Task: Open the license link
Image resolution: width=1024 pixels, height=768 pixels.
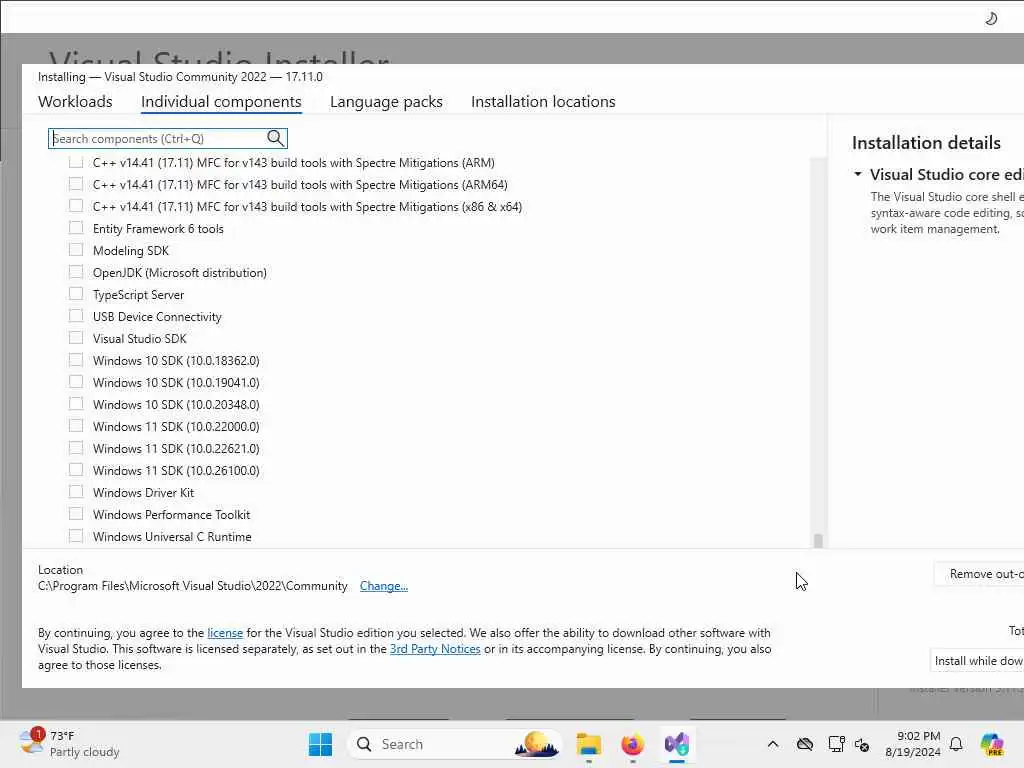Action: click(225, 633)
